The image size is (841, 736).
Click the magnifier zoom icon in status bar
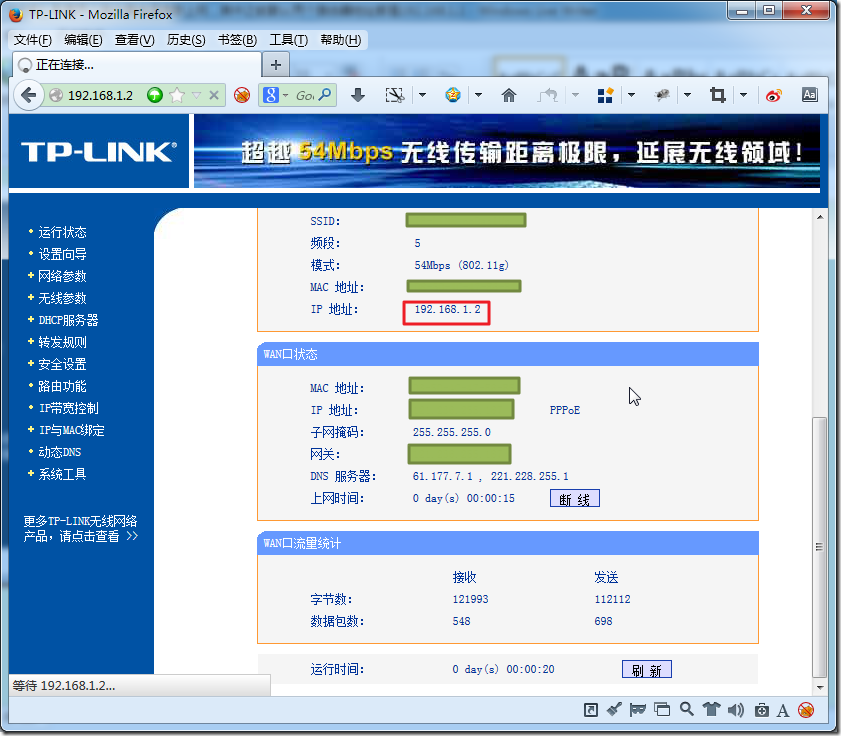tap(687, 709)
